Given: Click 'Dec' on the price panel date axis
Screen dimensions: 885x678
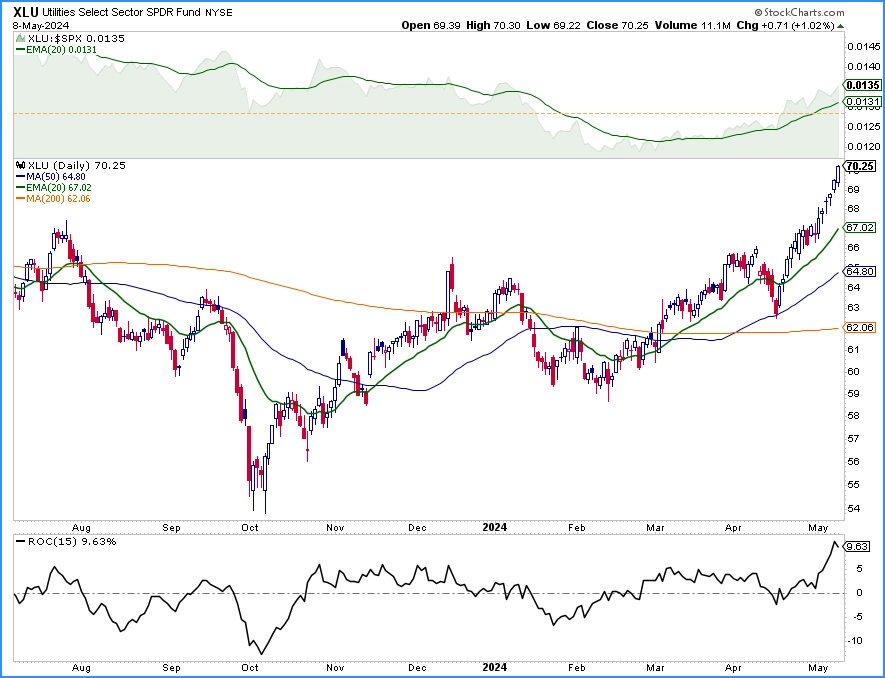Looking at the screenshot, I should click(417, 528).
